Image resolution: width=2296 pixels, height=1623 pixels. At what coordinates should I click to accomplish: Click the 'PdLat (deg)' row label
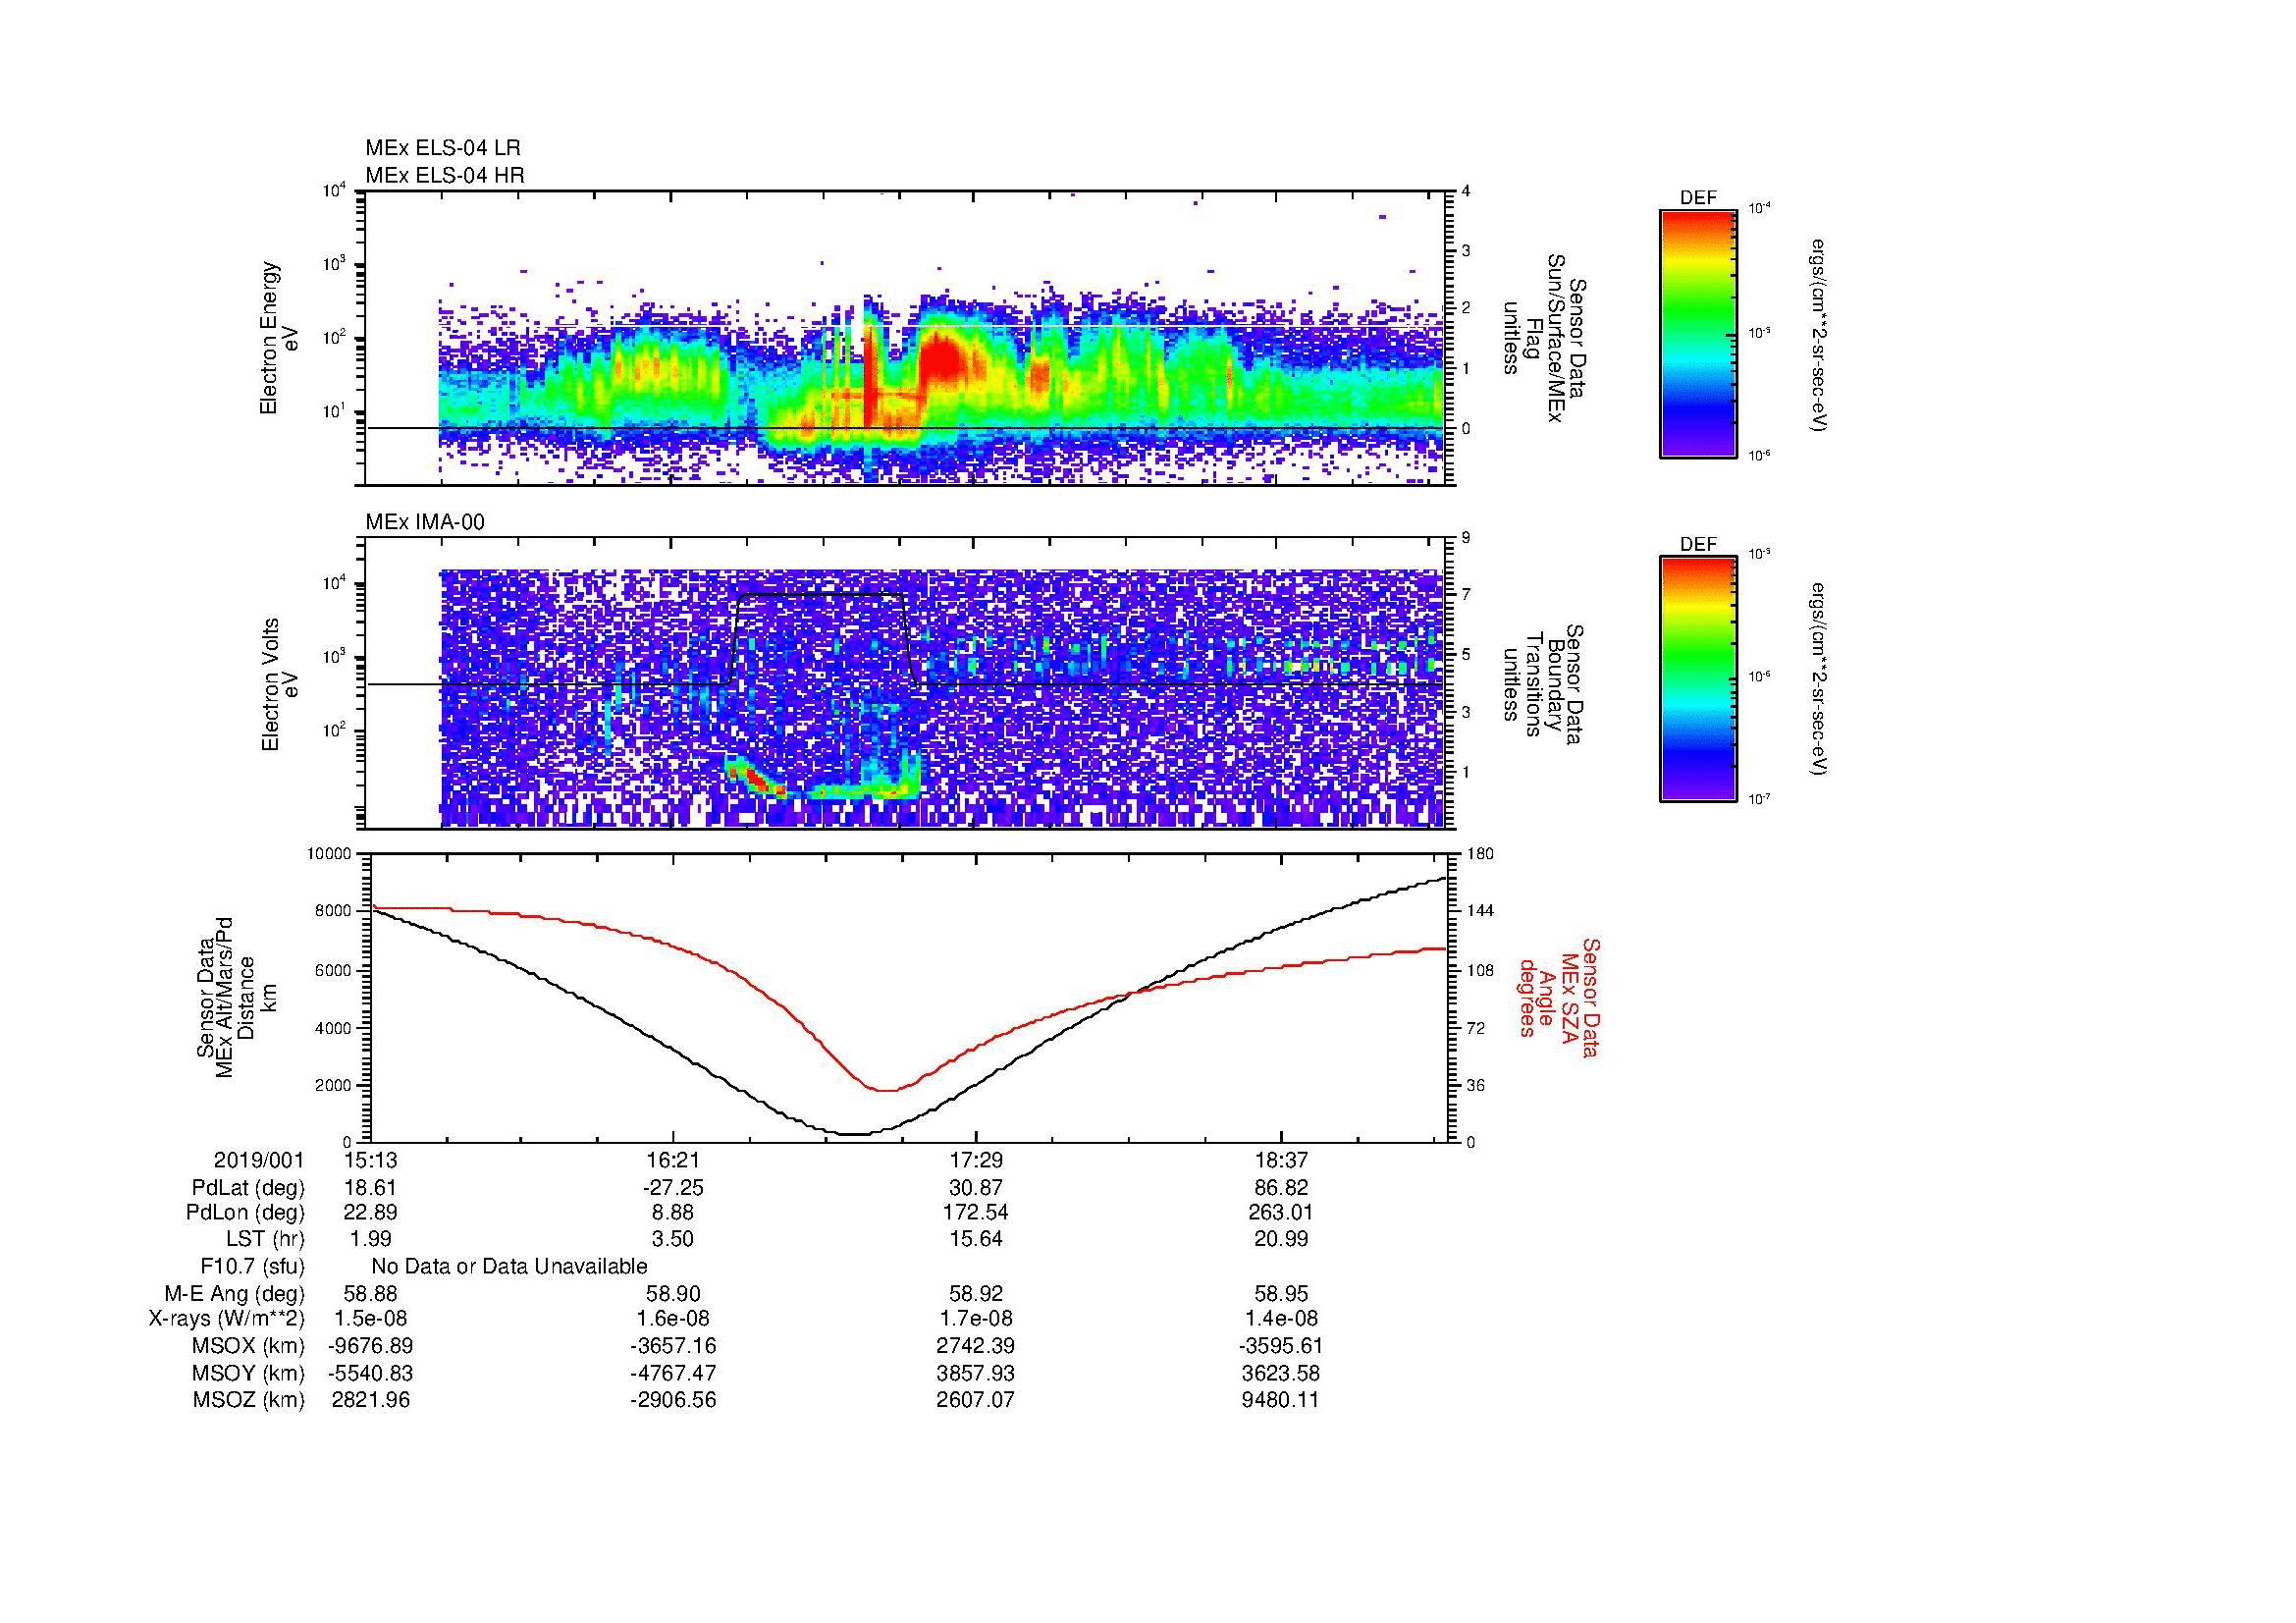pos(248,1188)
